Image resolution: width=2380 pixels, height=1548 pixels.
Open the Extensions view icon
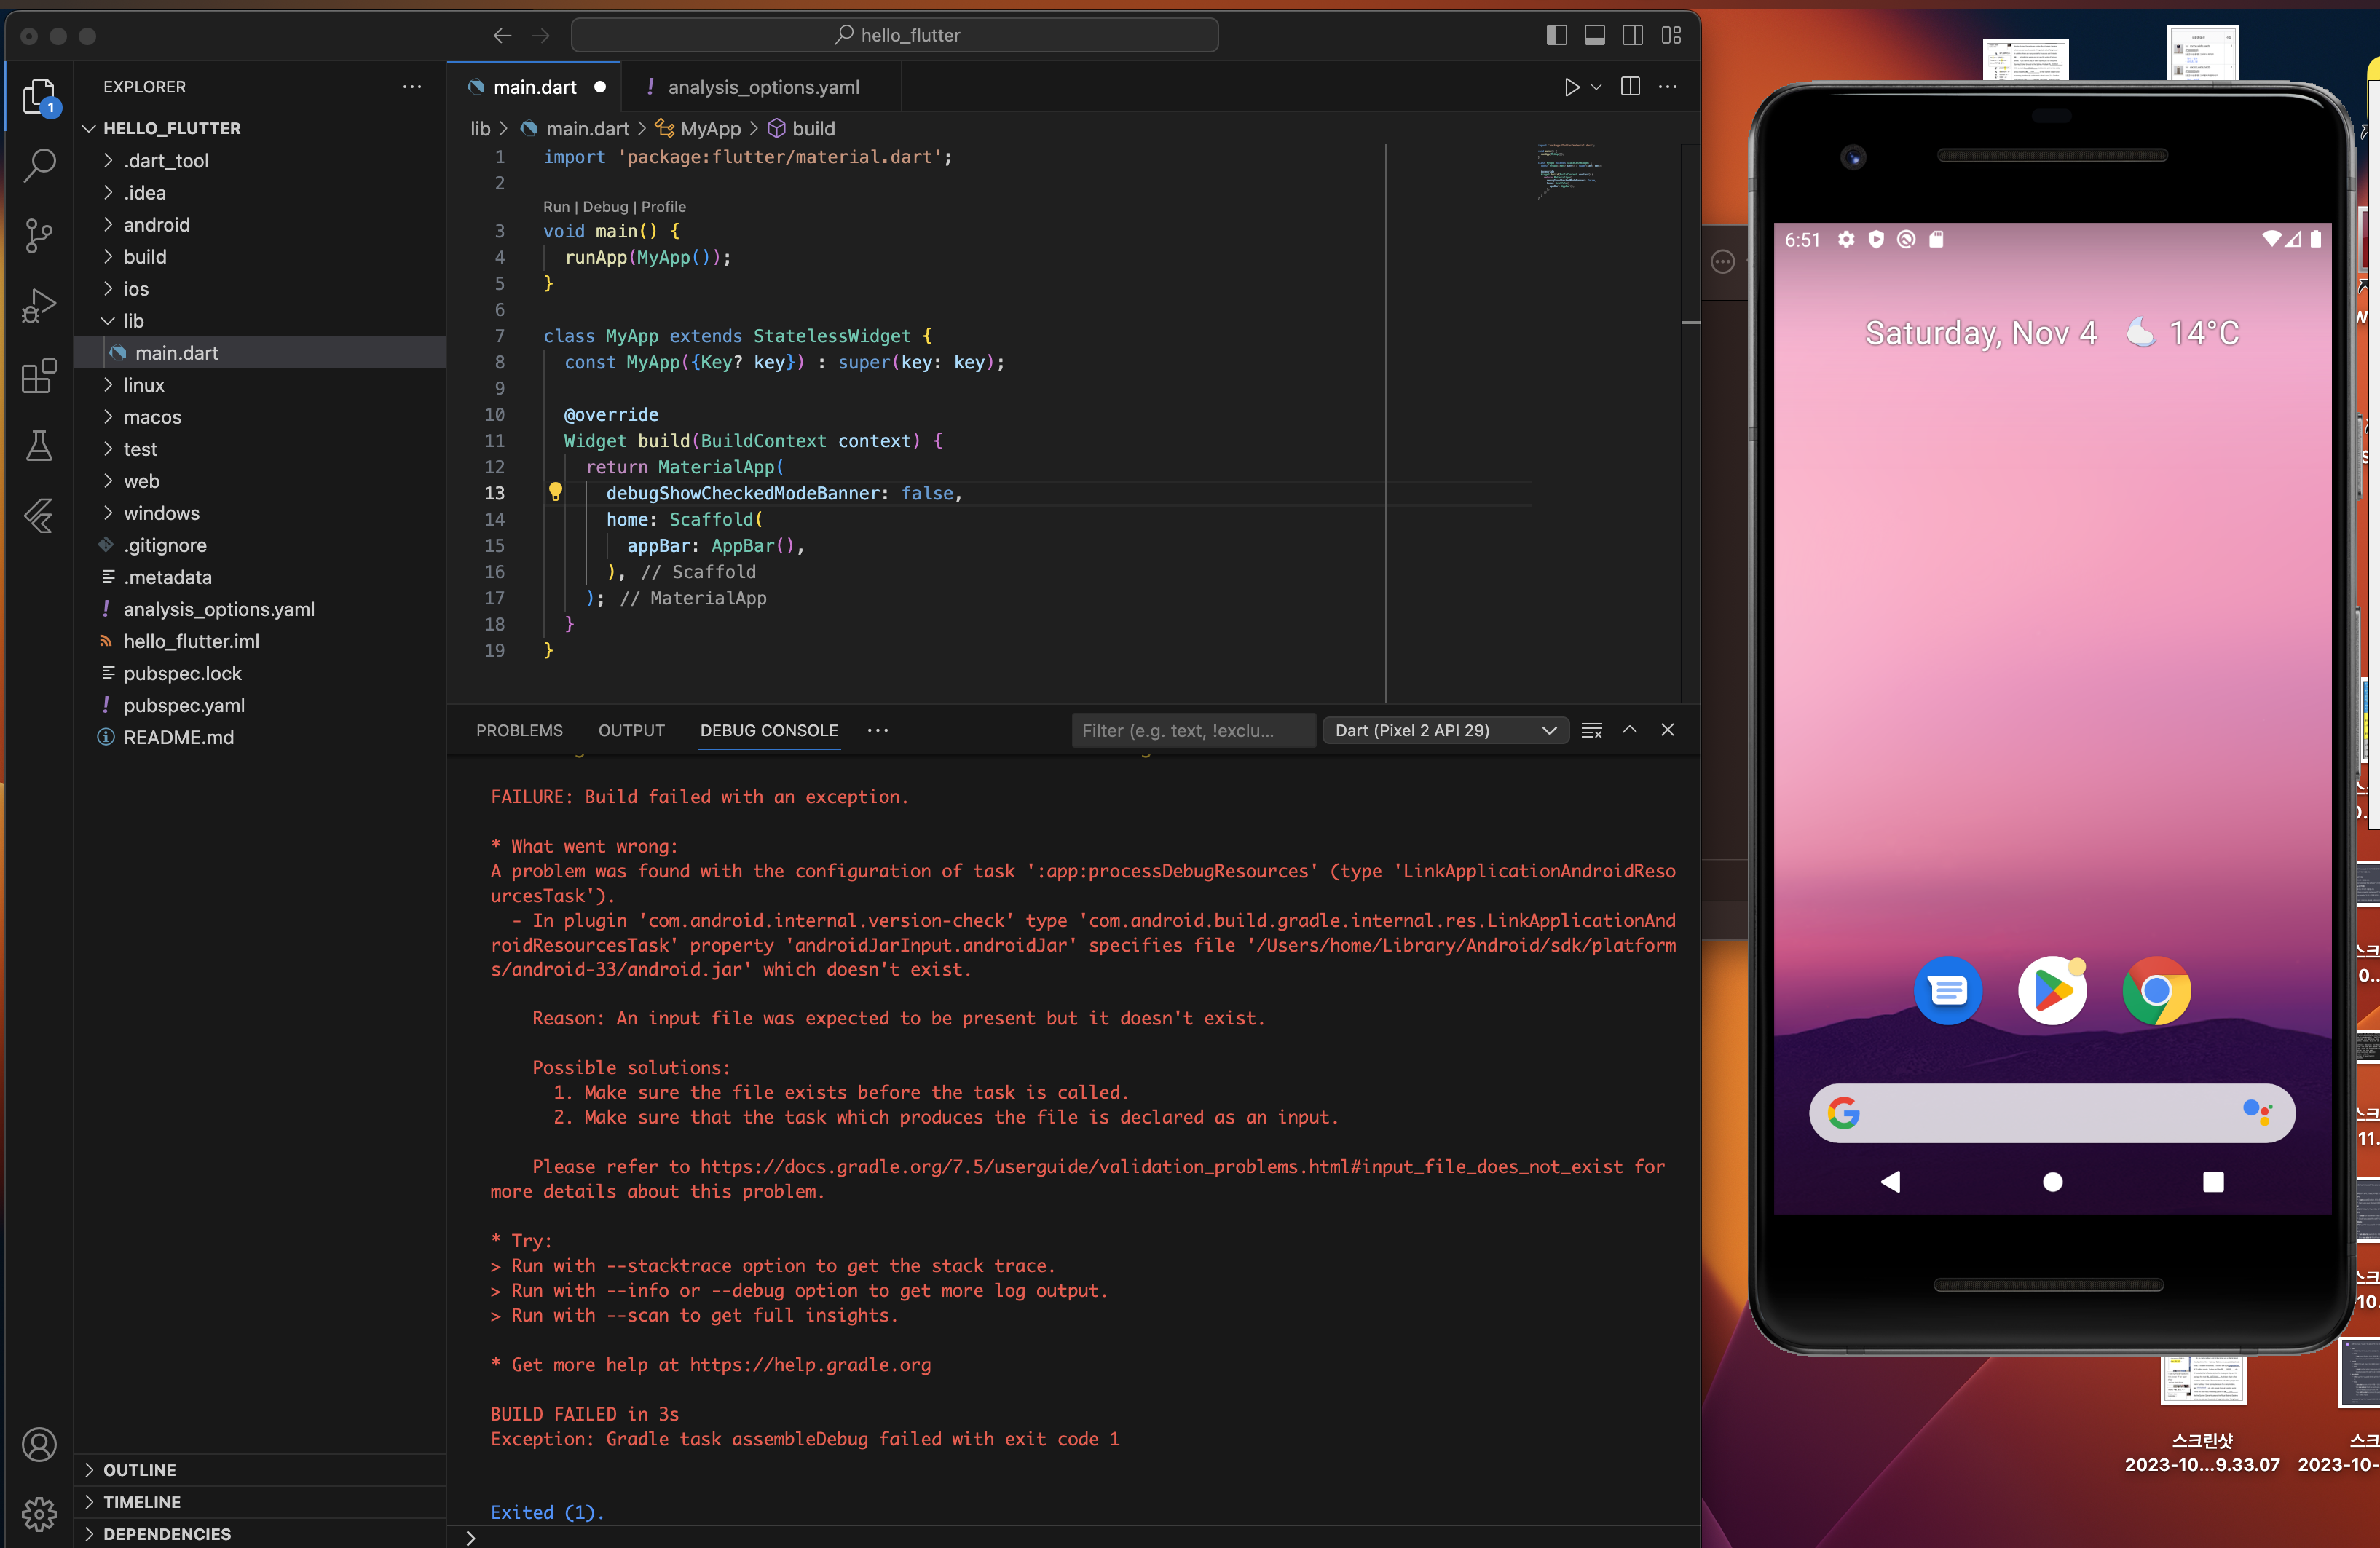point(39,376)
